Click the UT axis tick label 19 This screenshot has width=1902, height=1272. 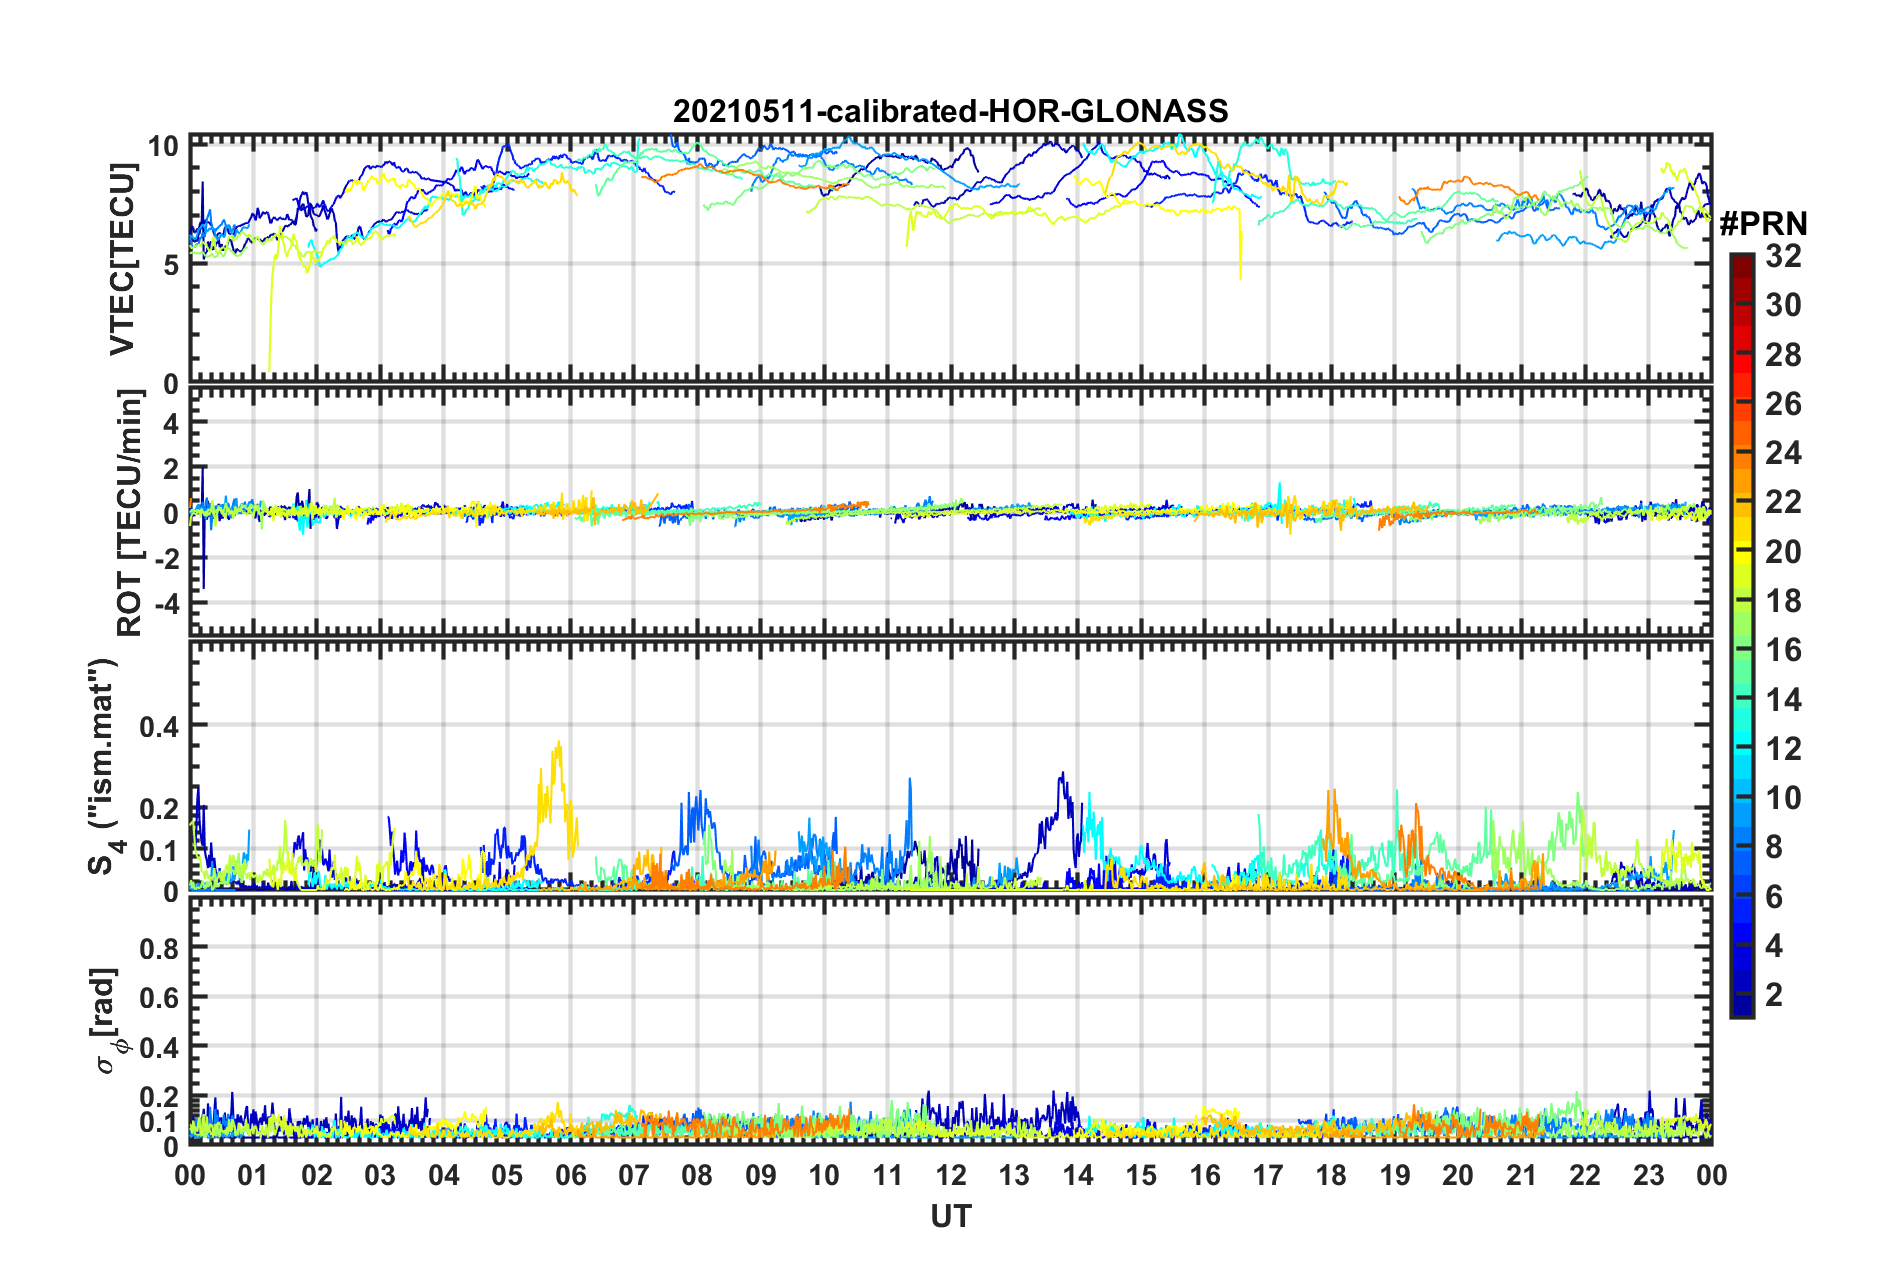coord(1395,1175)
